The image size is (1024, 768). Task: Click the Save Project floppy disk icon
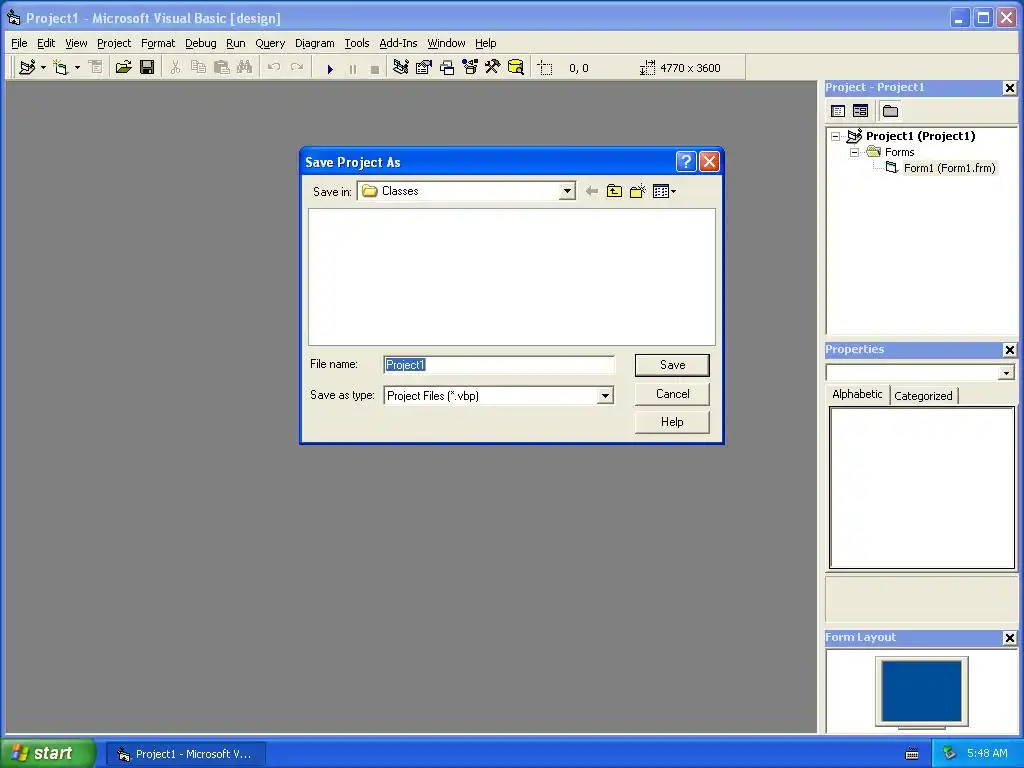(x=147, y=67)
